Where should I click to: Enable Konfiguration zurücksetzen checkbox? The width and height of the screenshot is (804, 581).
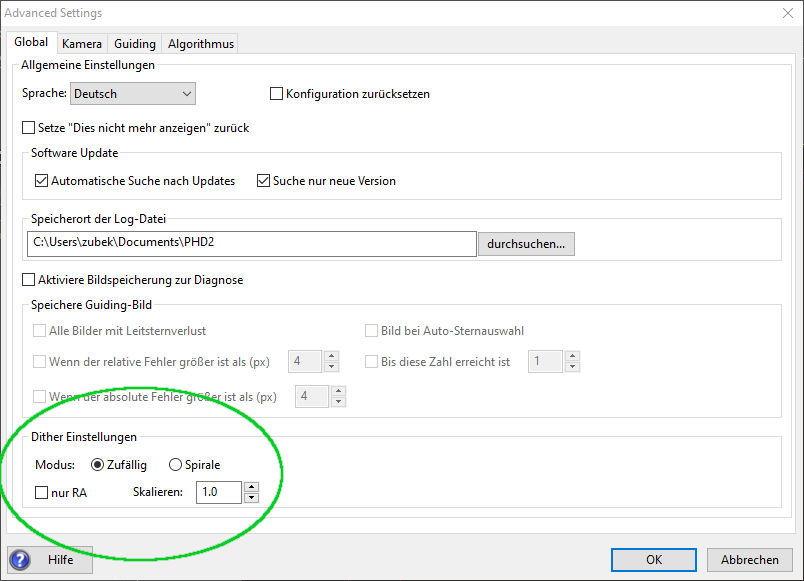pos(276,94)
